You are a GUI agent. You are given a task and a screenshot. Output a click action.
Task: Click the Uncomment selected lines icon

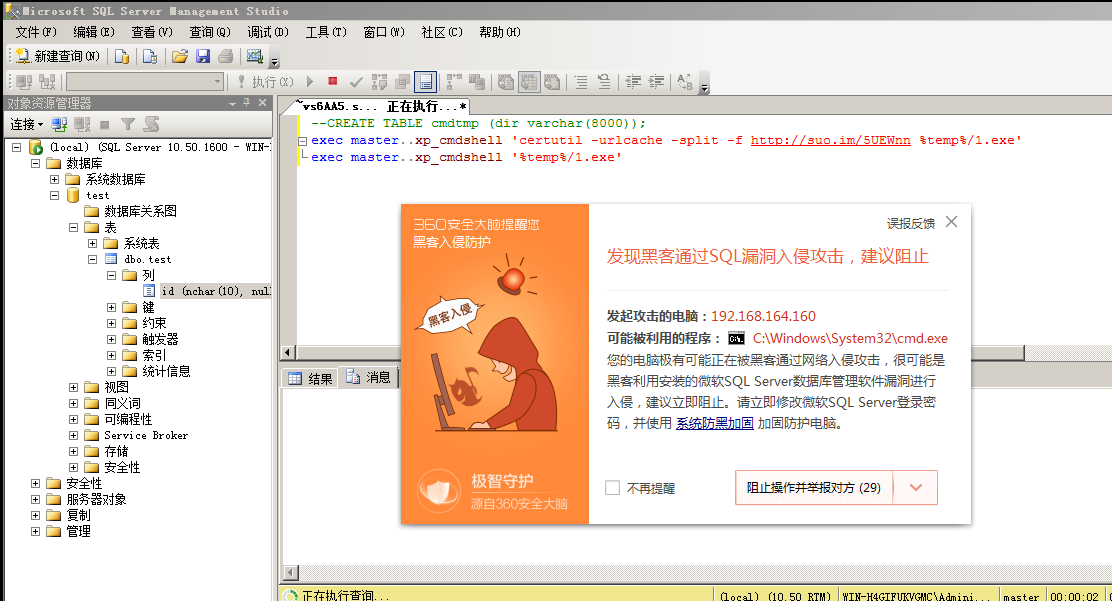(x=604, y=82)
